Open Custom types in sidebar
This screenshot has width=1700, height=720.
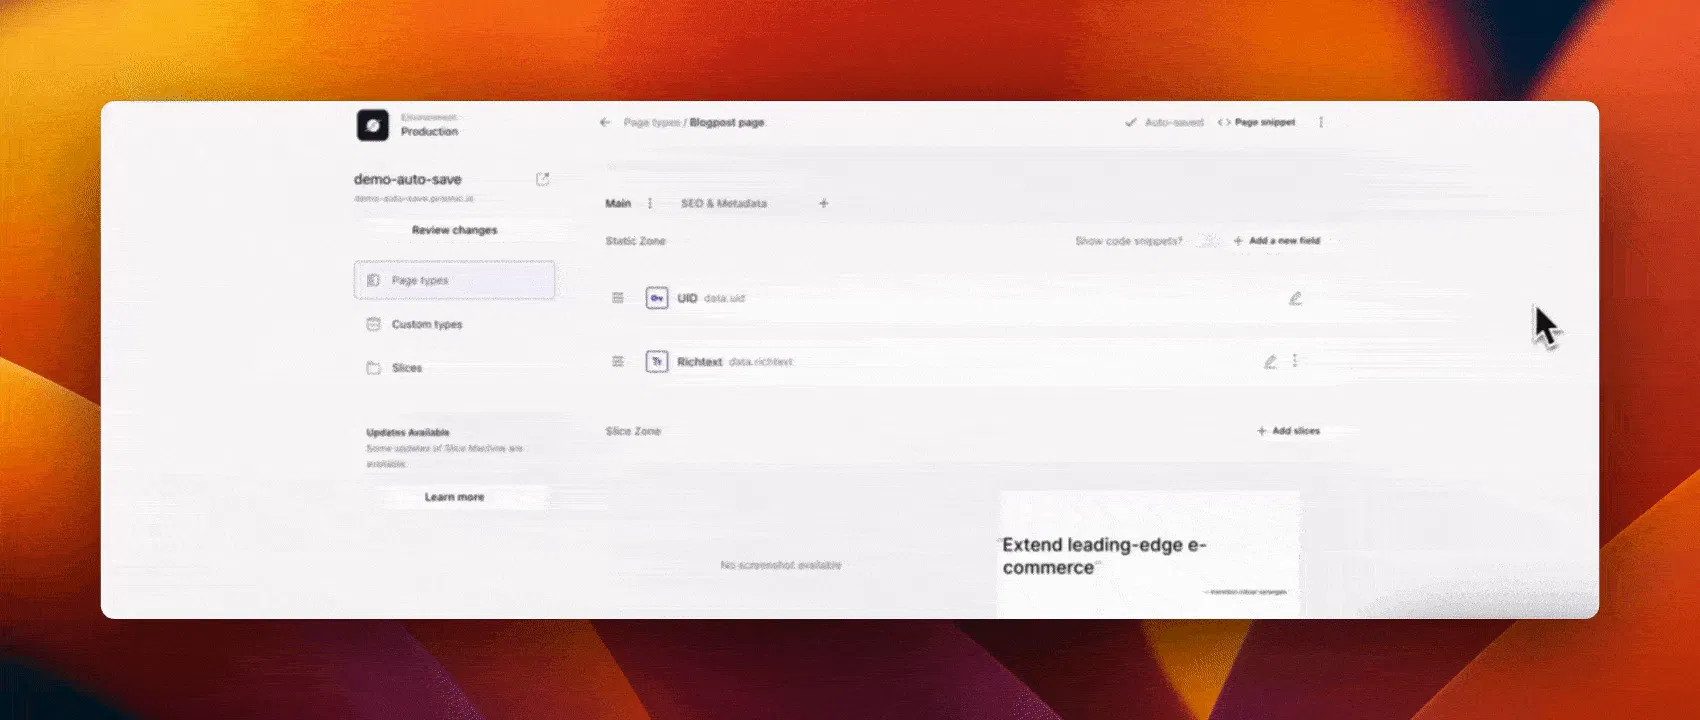pyautogui.click(x=455, y=324)
